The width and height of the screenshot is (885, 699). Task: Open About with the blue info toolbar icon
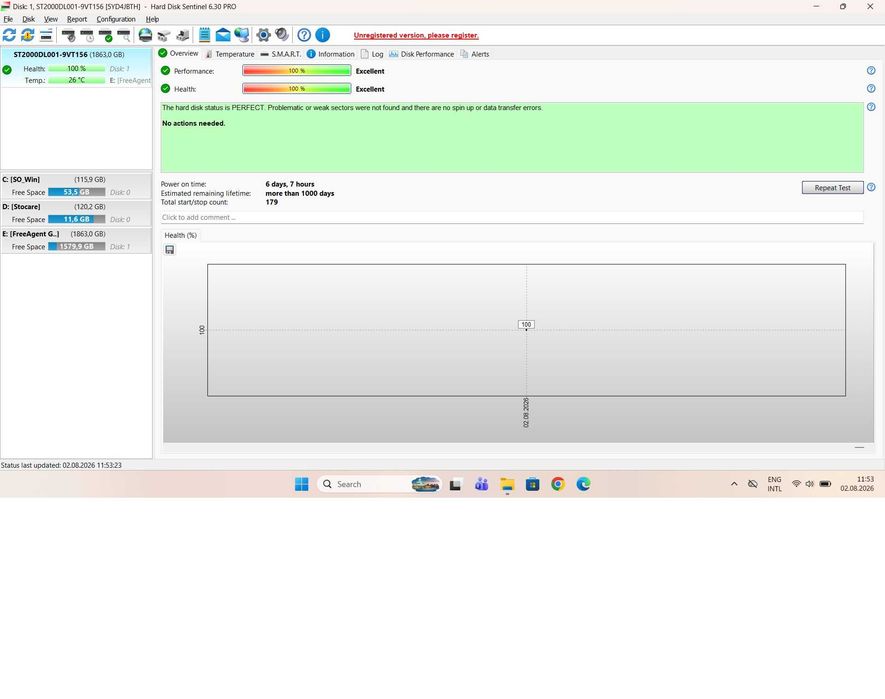click(322, 35)
